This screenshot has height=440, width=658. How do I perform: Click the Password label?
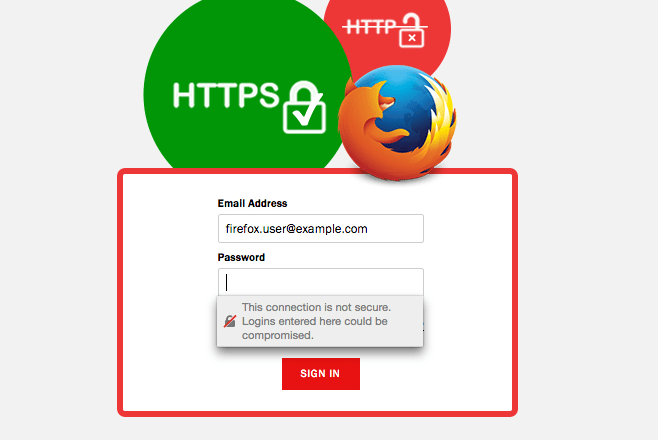click(241, 258)
